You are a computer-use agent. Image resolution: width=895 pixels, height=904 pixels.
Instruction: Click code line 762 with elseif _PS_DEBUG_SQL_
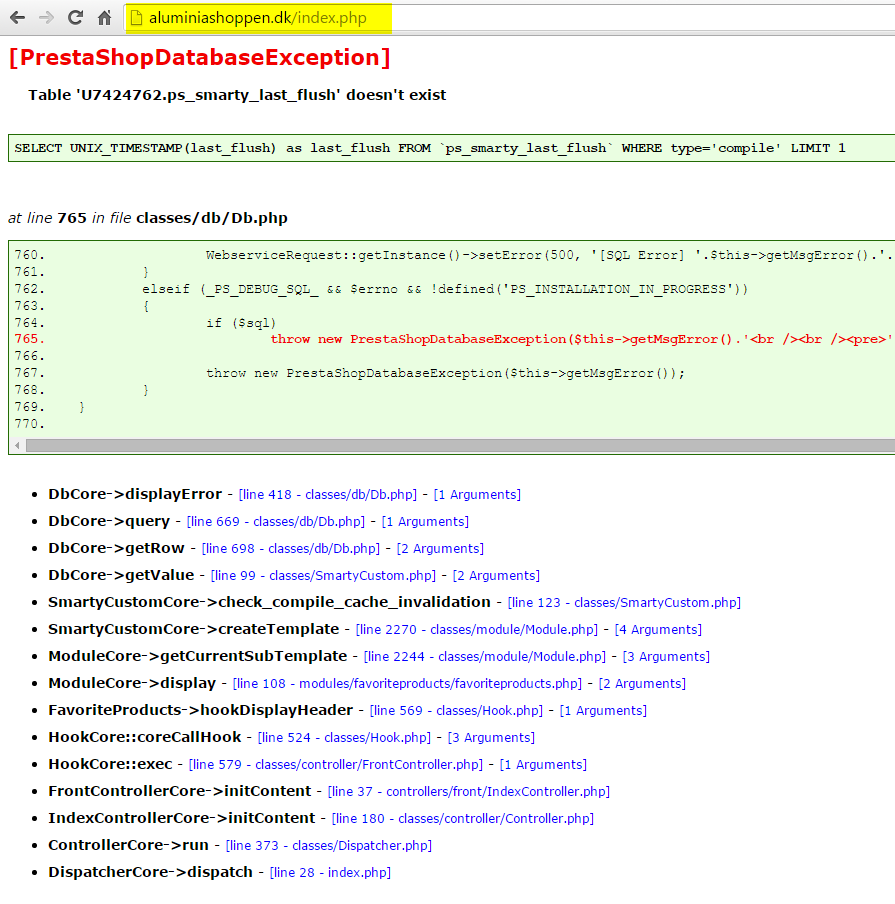[381, 289]
